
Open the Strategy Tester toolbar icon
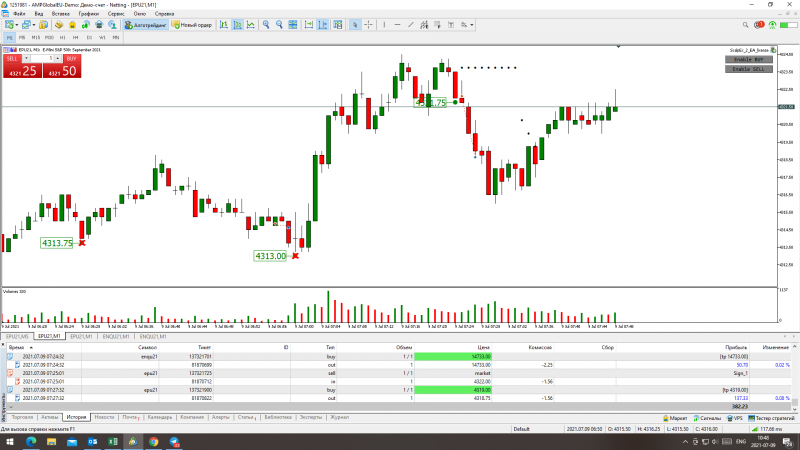tap(113, 24)
